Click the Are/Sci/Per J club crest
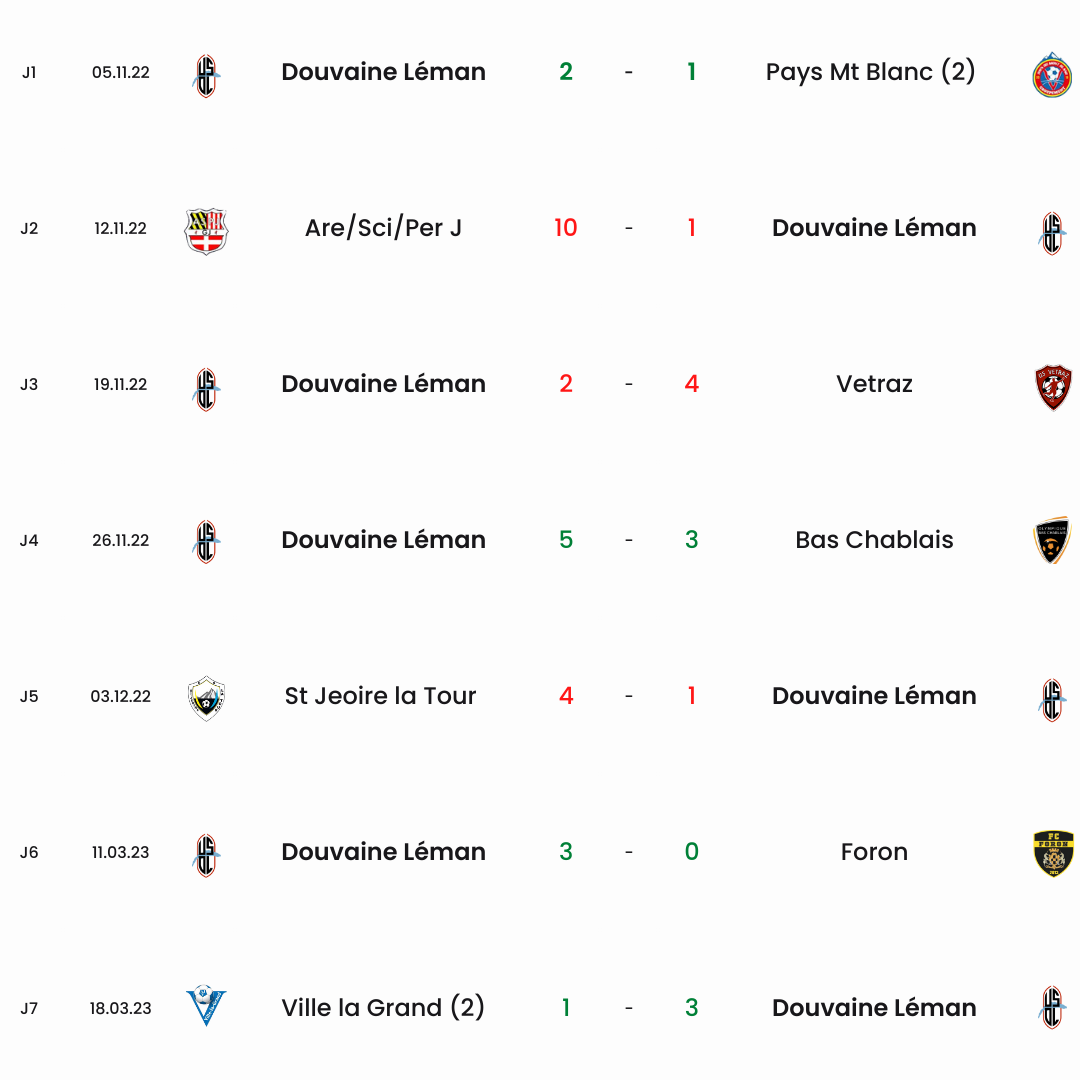This screenshot has height=1080, width=1080. pyautogui.click(x=206, y=231)
